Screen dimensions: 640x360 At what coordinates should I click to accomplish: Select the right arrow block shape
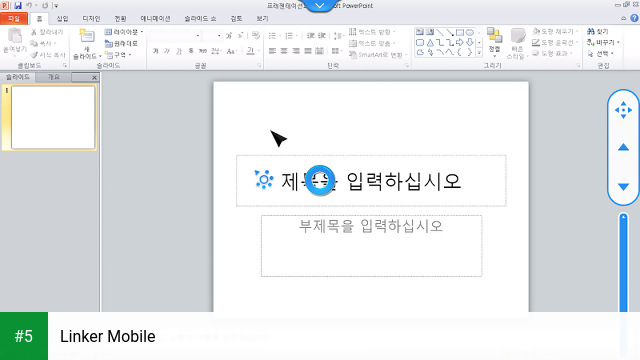(460, 42)
